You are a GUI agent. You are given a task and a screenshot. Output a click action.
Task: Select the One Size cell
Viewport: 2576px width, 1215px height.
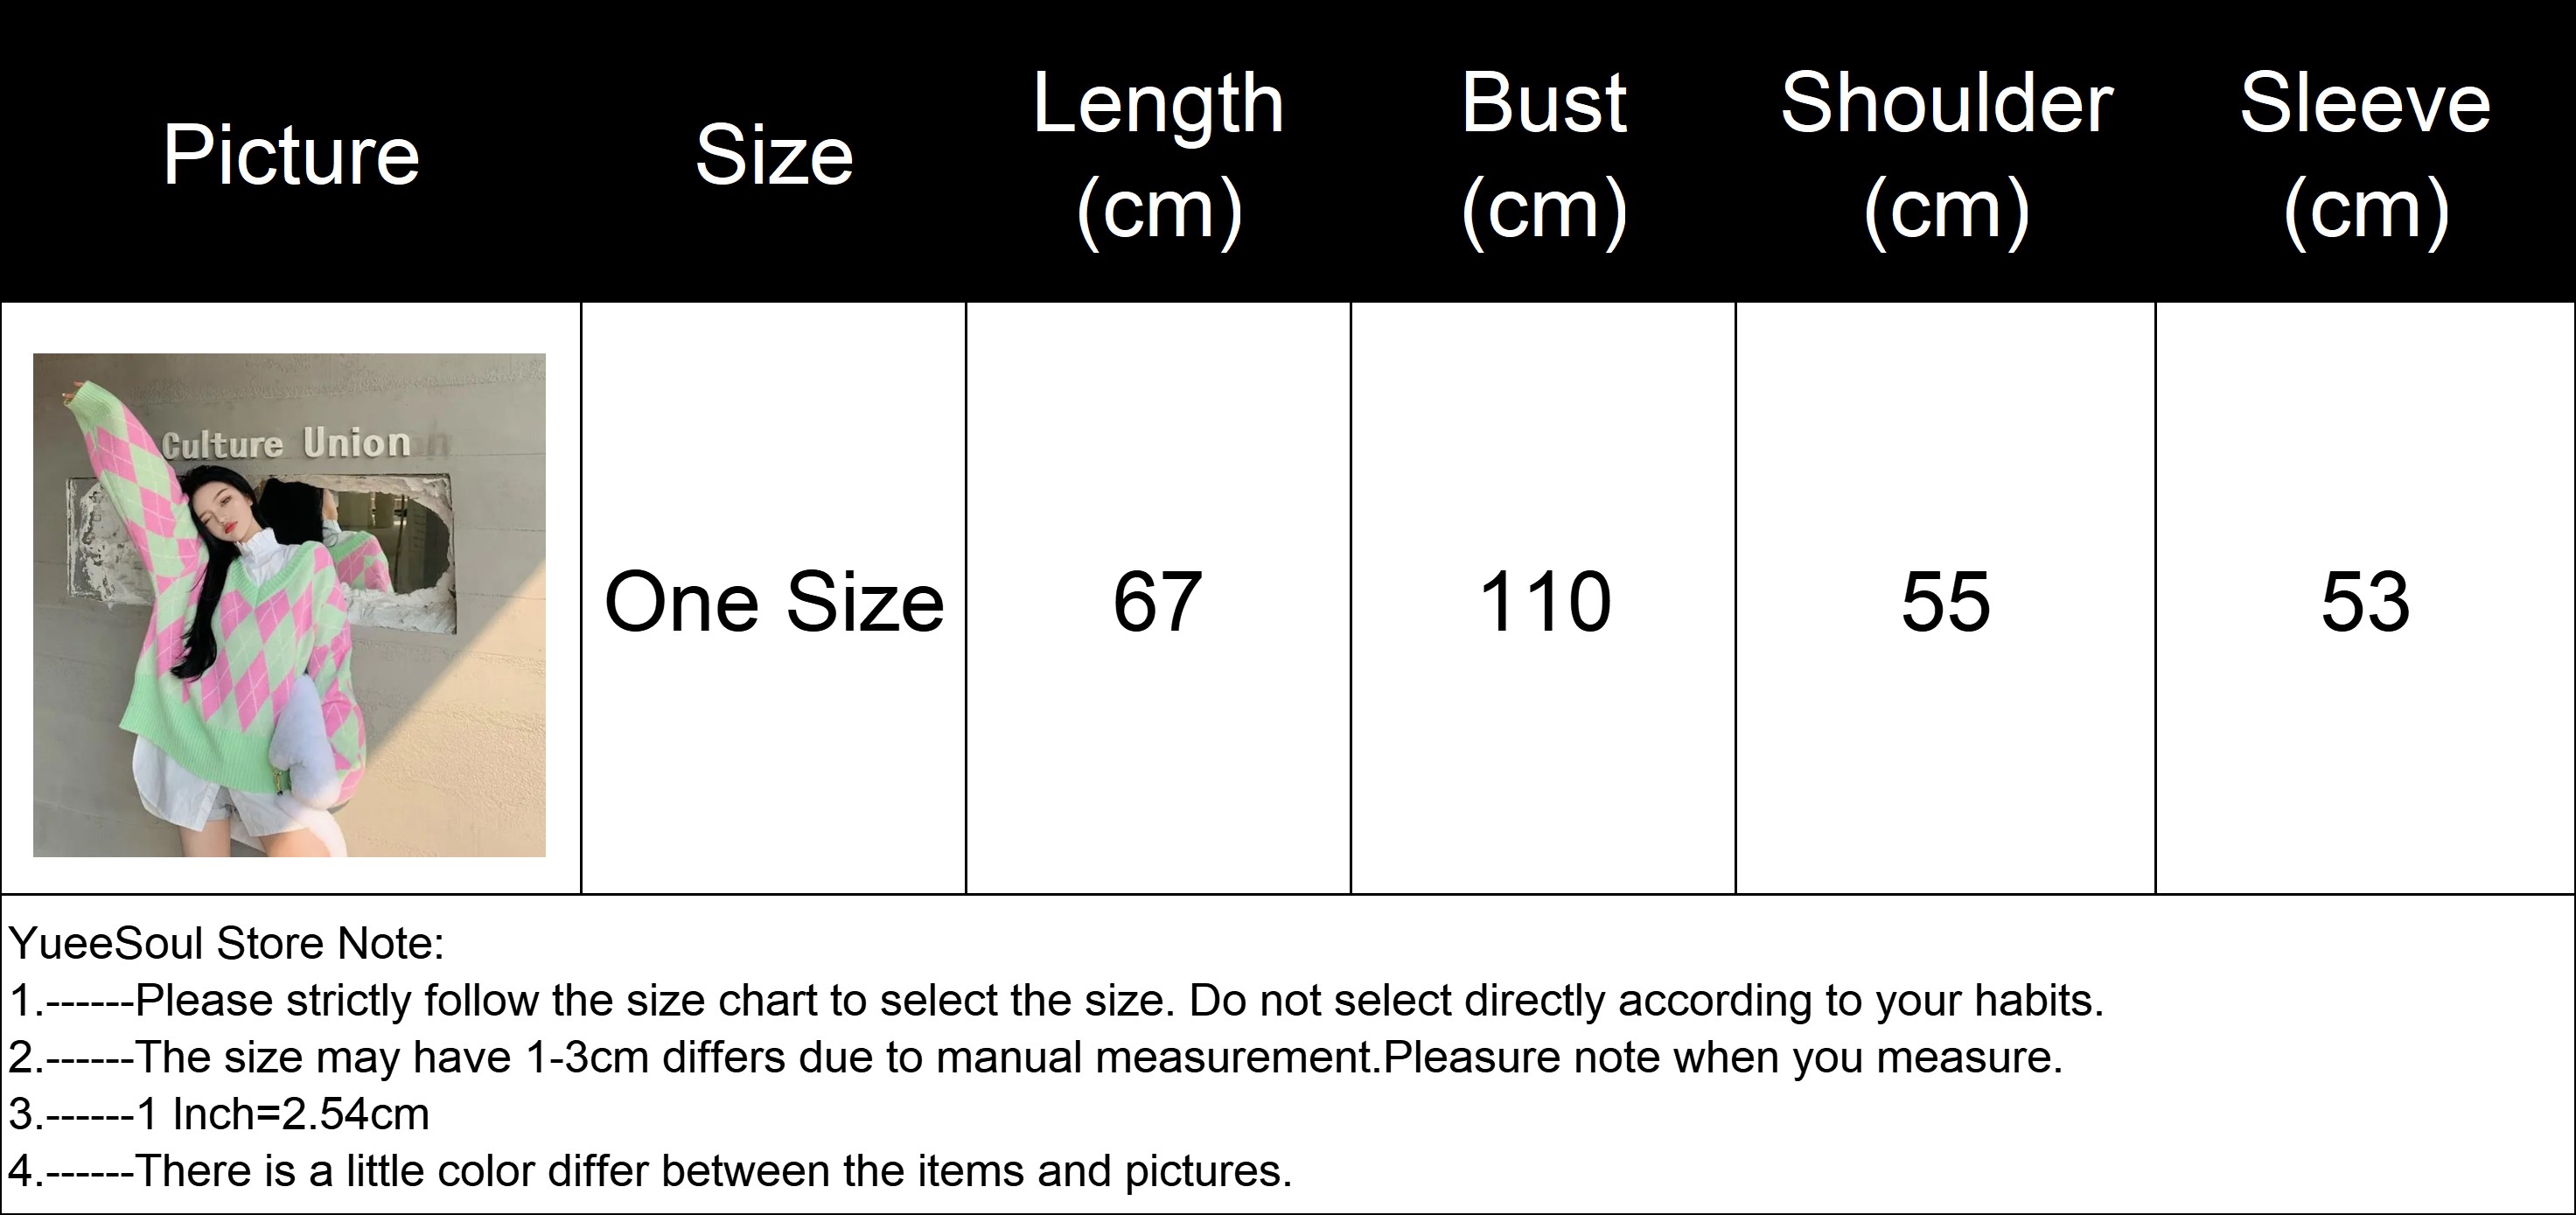tap(774, 602)
